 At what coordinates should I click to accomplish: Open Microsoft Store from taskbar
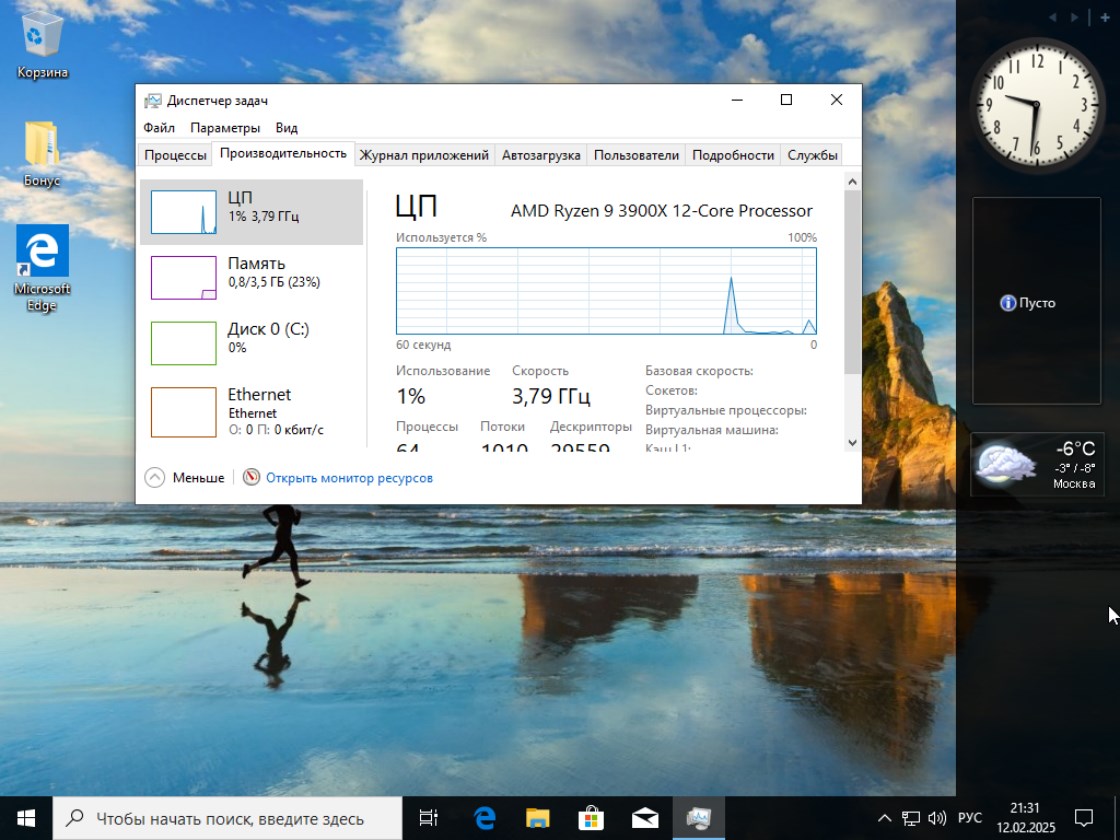pos(591,818)
